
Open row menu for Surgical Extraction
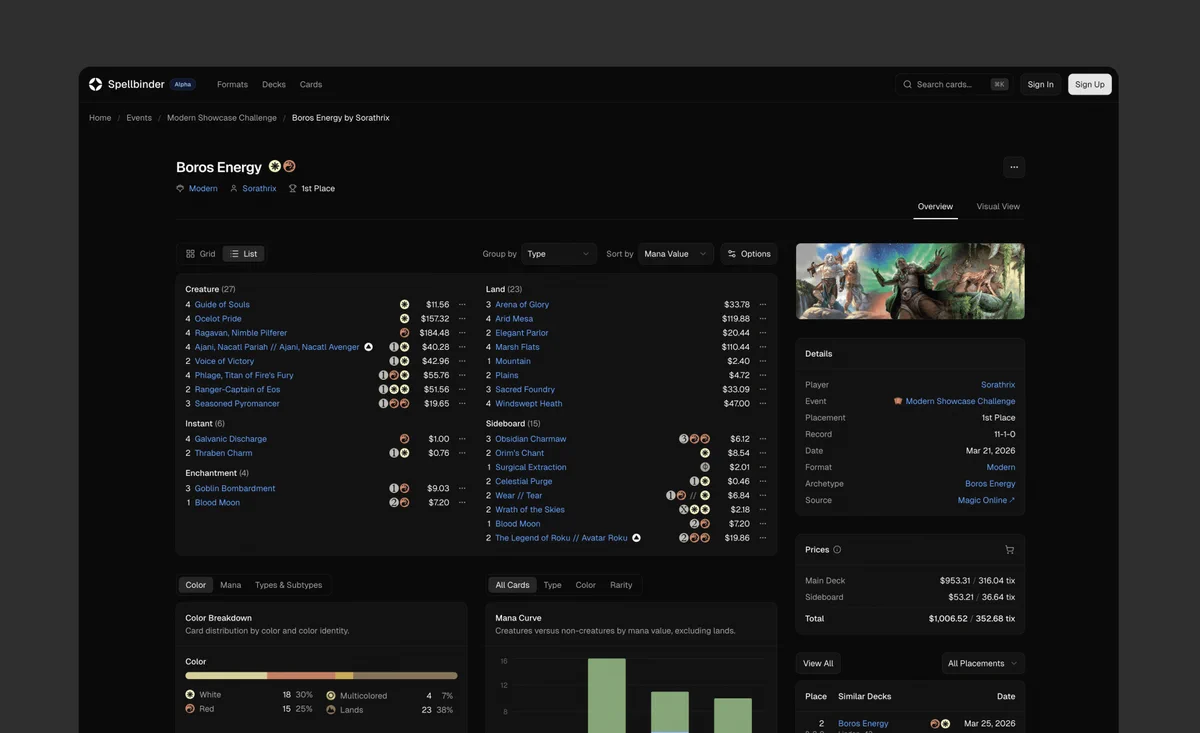[763, 467]
